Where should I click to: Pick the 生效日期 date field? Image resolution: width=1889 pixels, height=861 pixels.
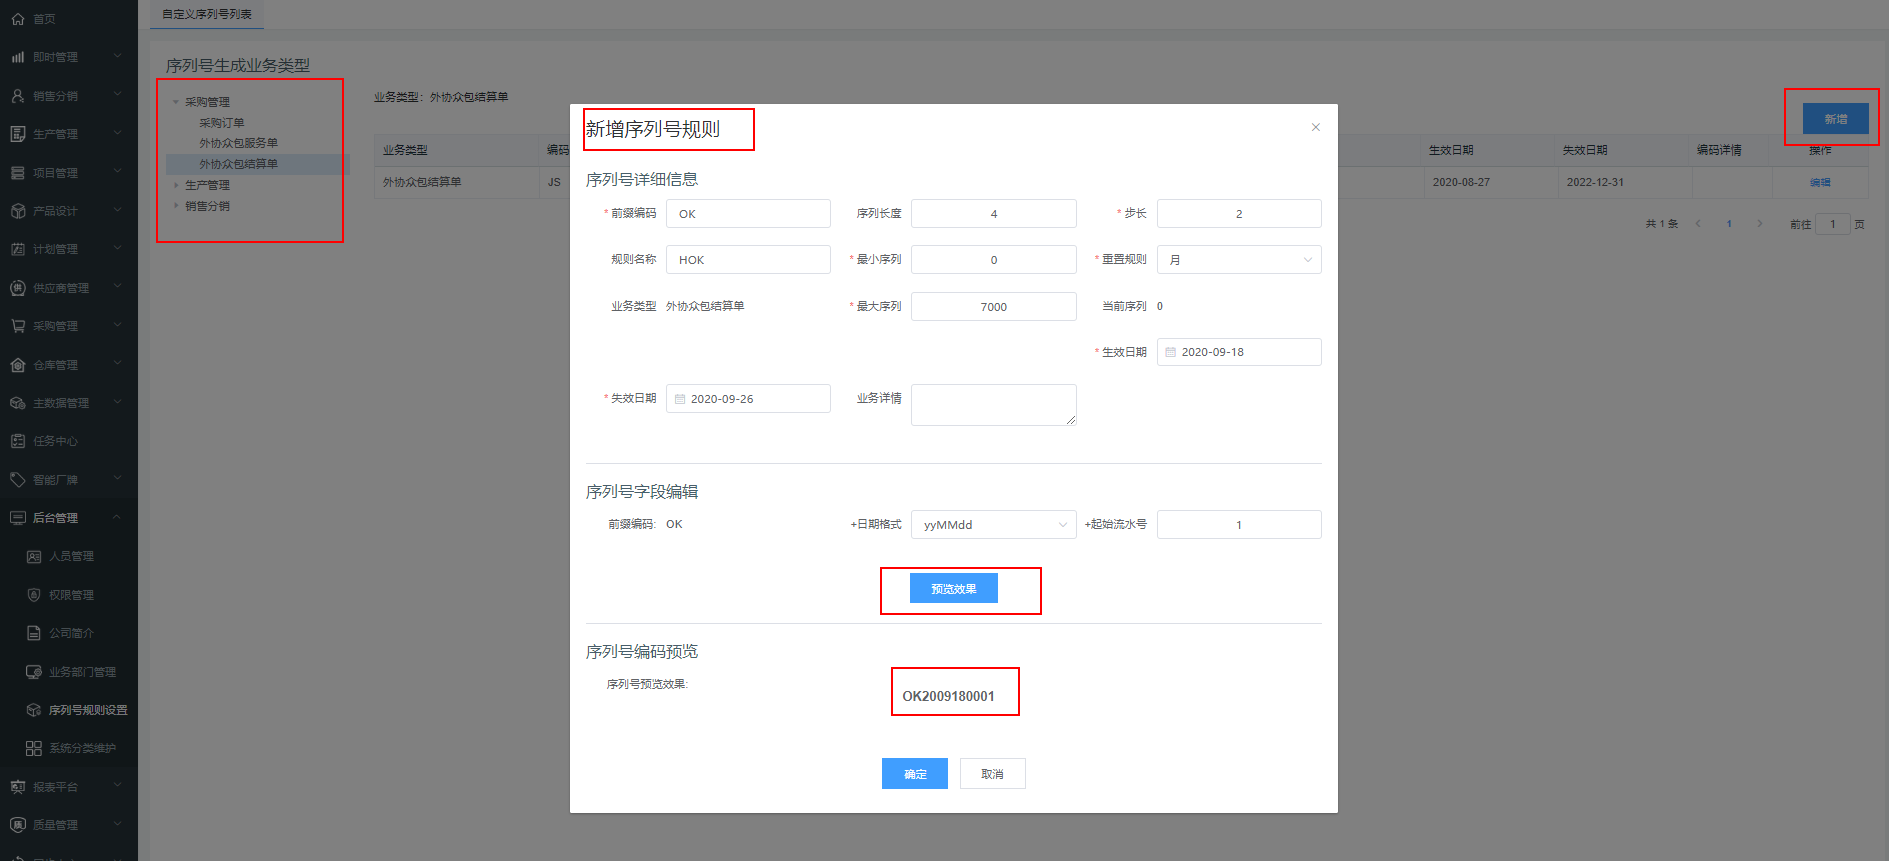click(x=1238, y=352)
